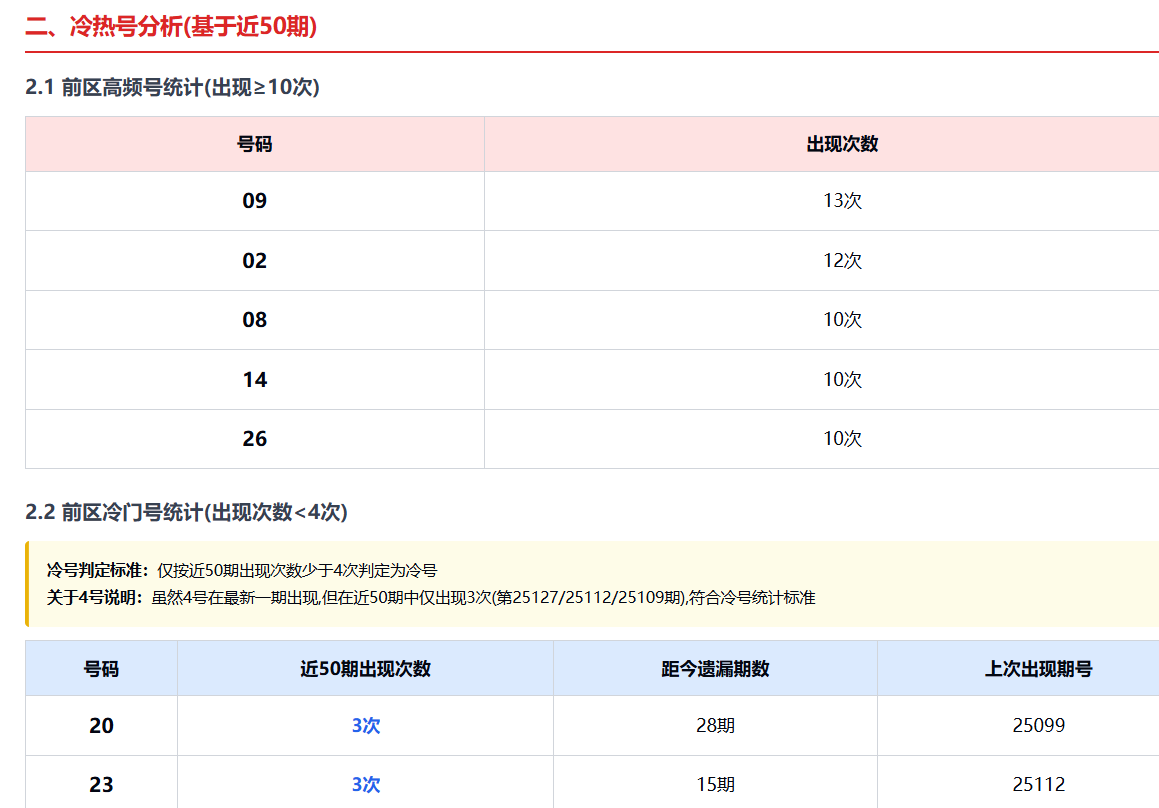
Task: Click the 10次 count in the row for 26
Action: tap(842, 439)
